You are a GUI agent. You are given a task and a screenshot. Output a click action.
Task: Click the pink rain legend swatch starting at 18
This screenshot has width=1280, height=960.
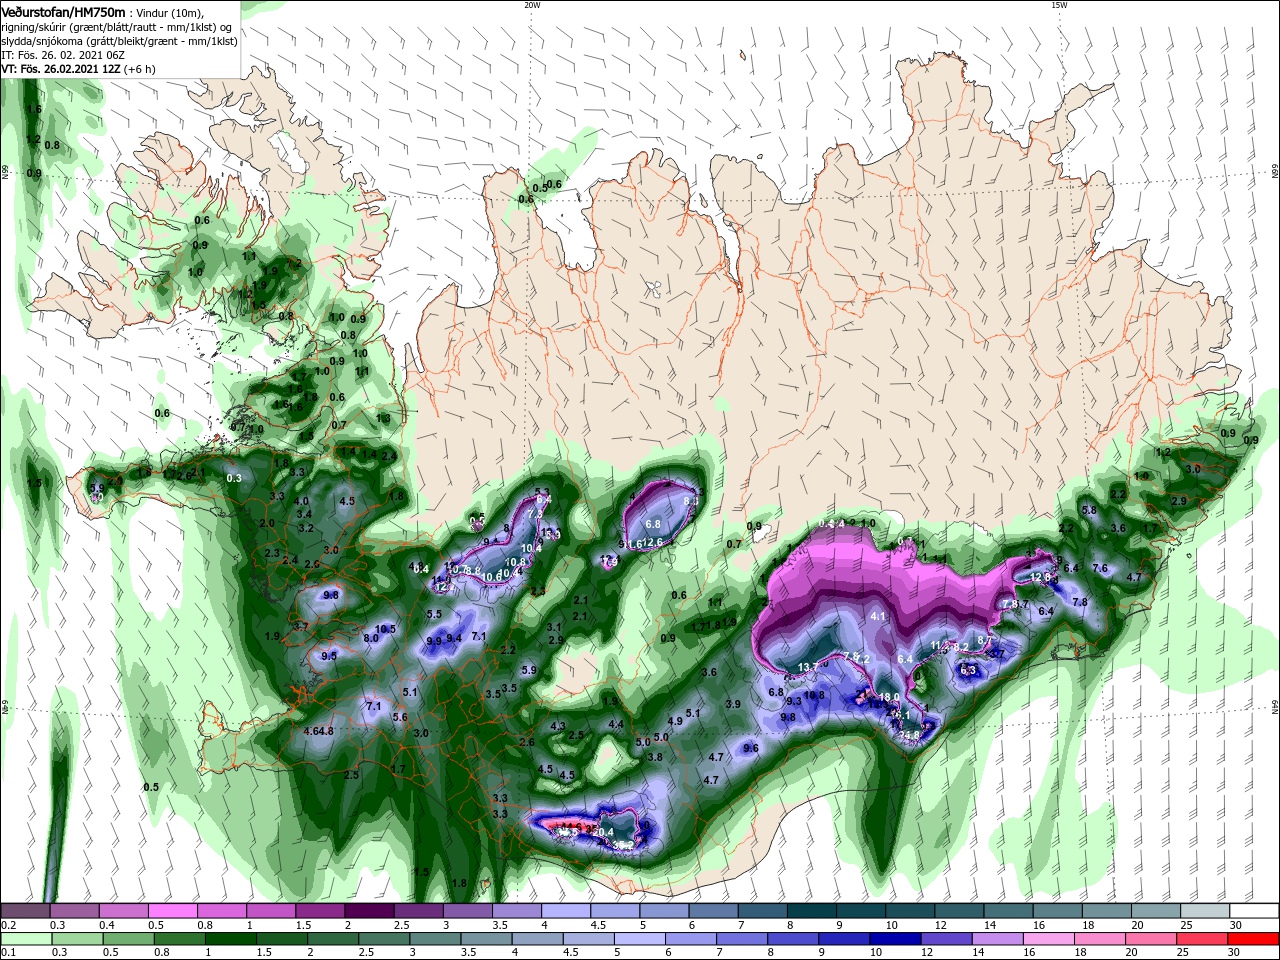click(1098, 939)
